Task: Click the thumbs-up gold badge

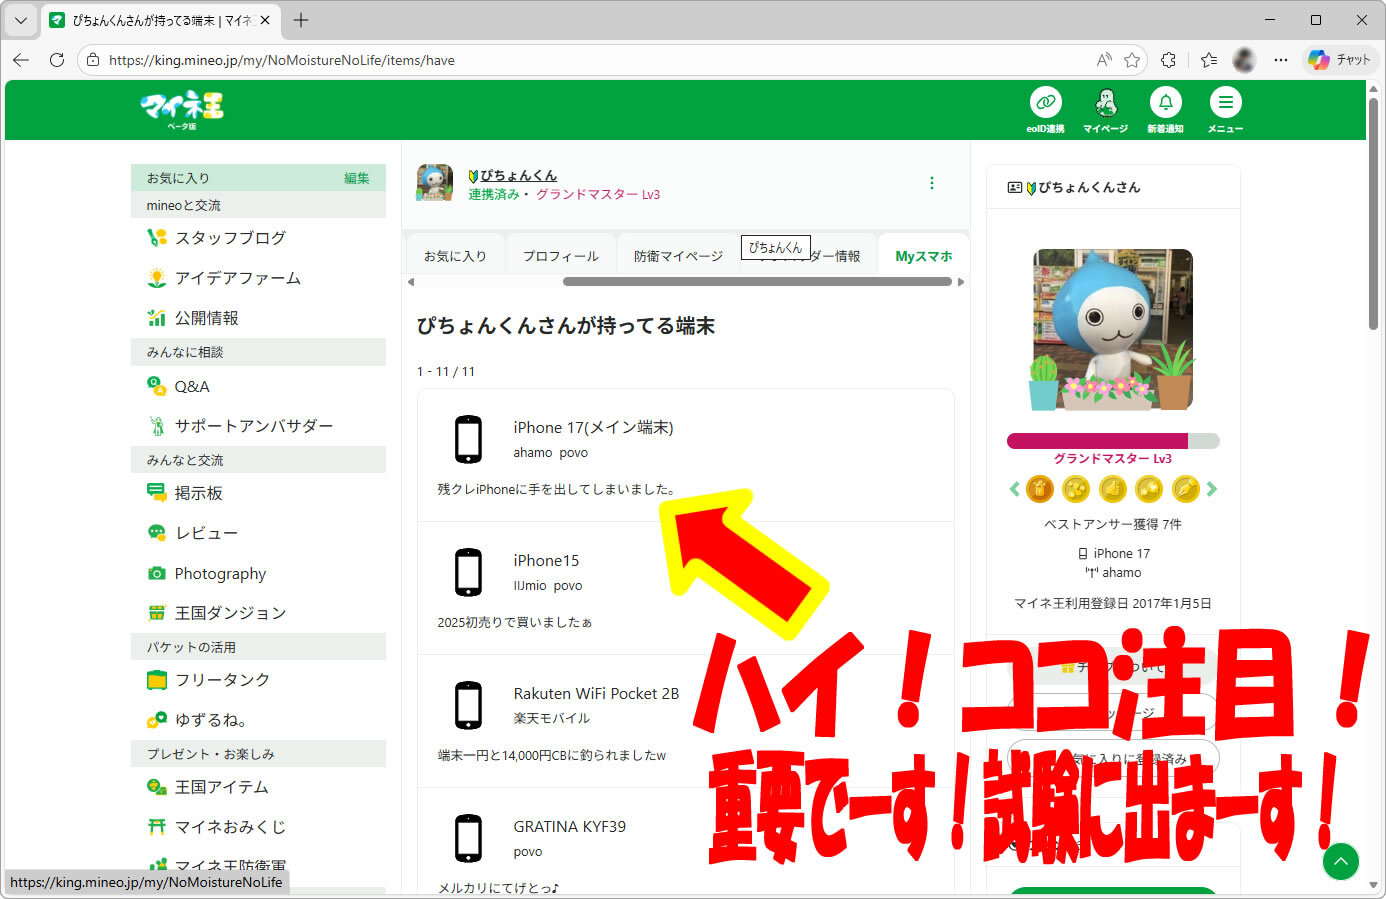Action: coord(1113,489)
